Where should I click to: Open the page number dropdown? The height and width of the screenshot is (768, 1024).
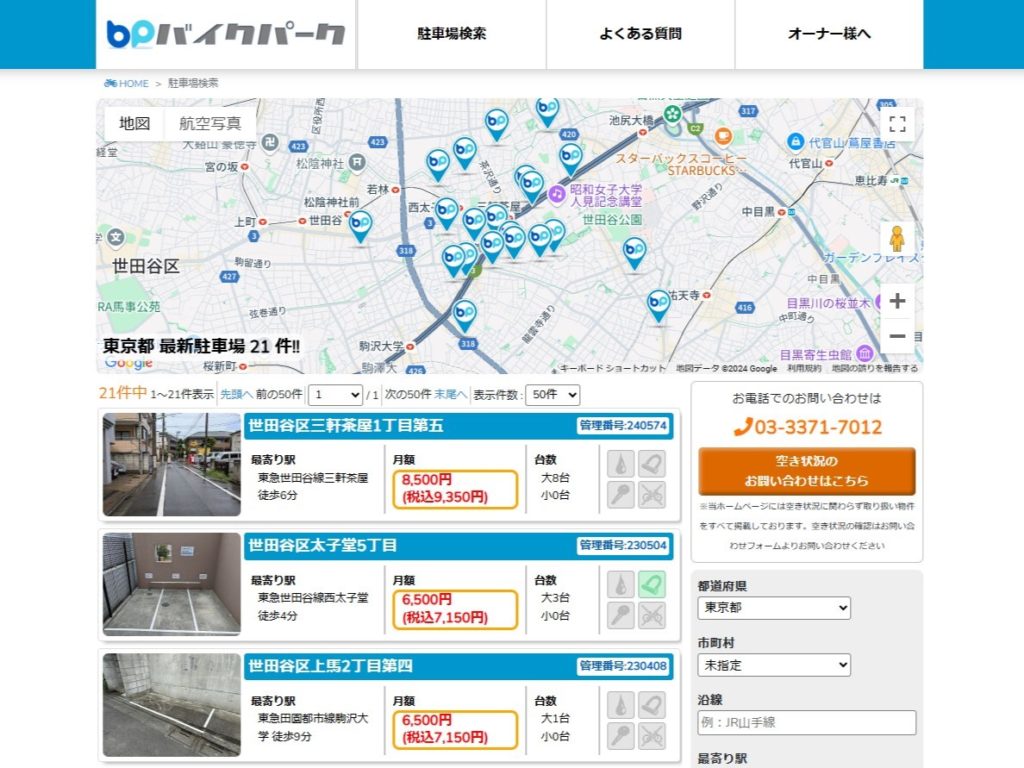pos(335,395)
